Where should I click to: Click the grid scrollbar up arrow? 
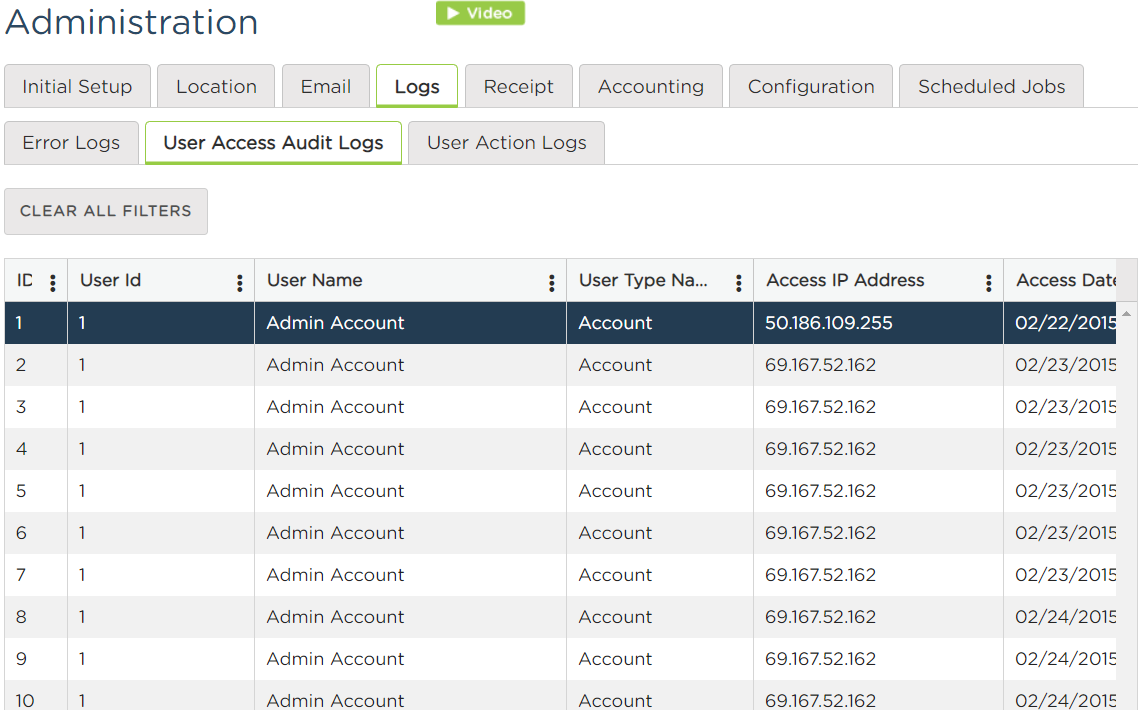tap(1126, 314)
